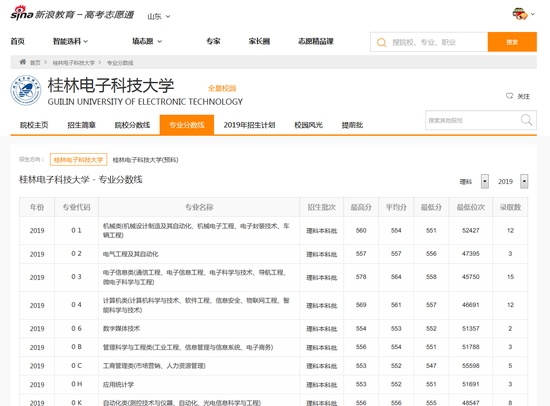This screenshot has height=406, width=550.
Task: Click the orange search magnifier icon
Action: [x=381, y=42]
